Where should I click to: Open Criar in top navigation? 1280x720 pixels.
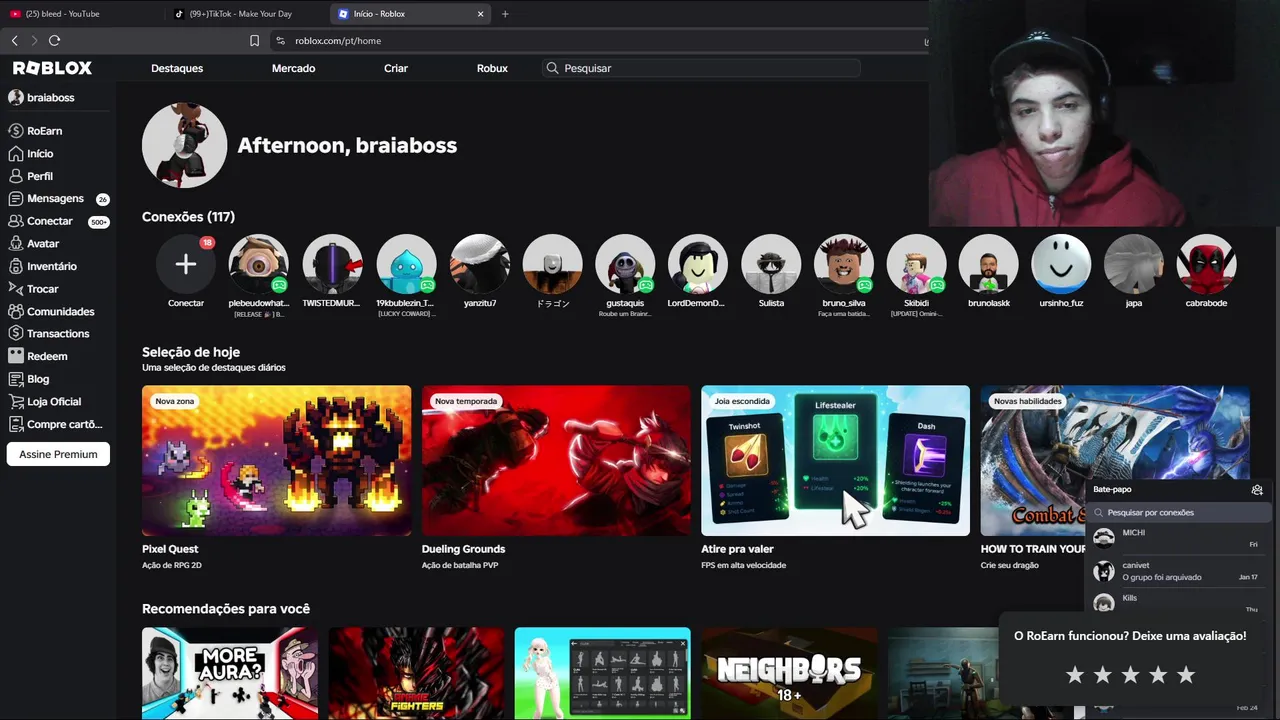(396, 68)
